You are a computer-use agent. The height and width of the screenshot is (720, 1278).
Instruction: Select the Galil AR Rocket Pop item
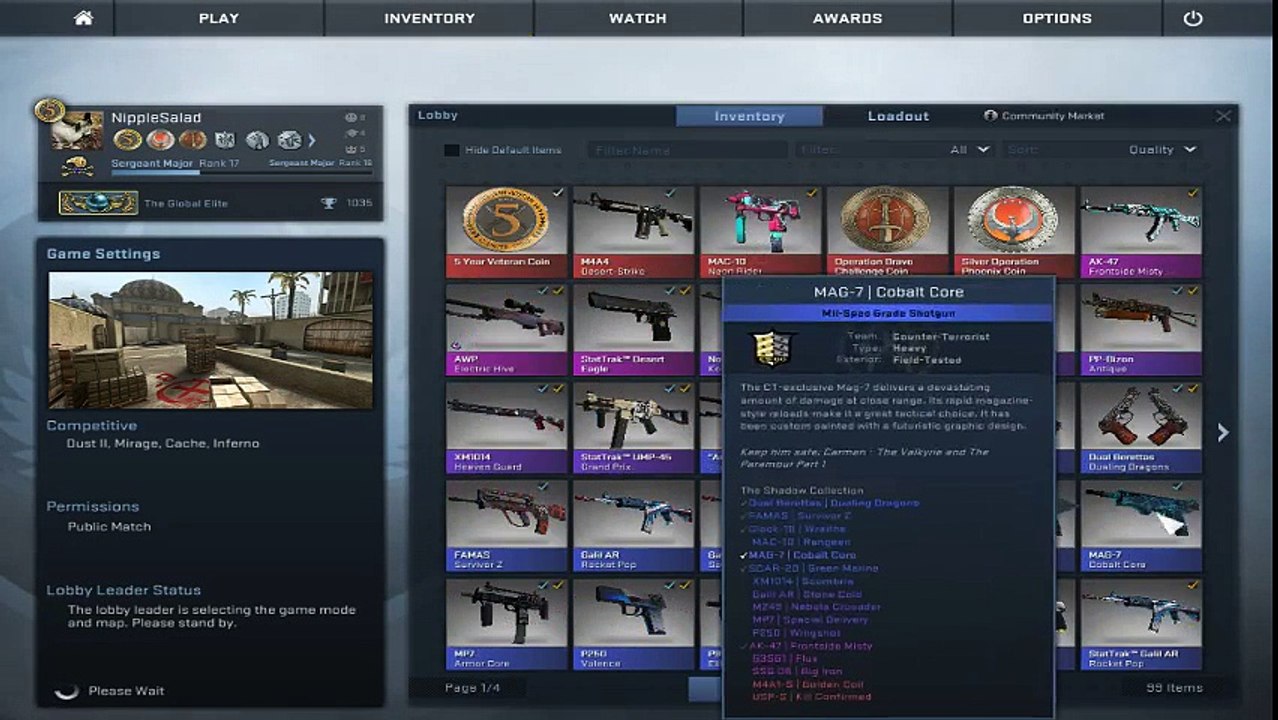click(633, 525)
